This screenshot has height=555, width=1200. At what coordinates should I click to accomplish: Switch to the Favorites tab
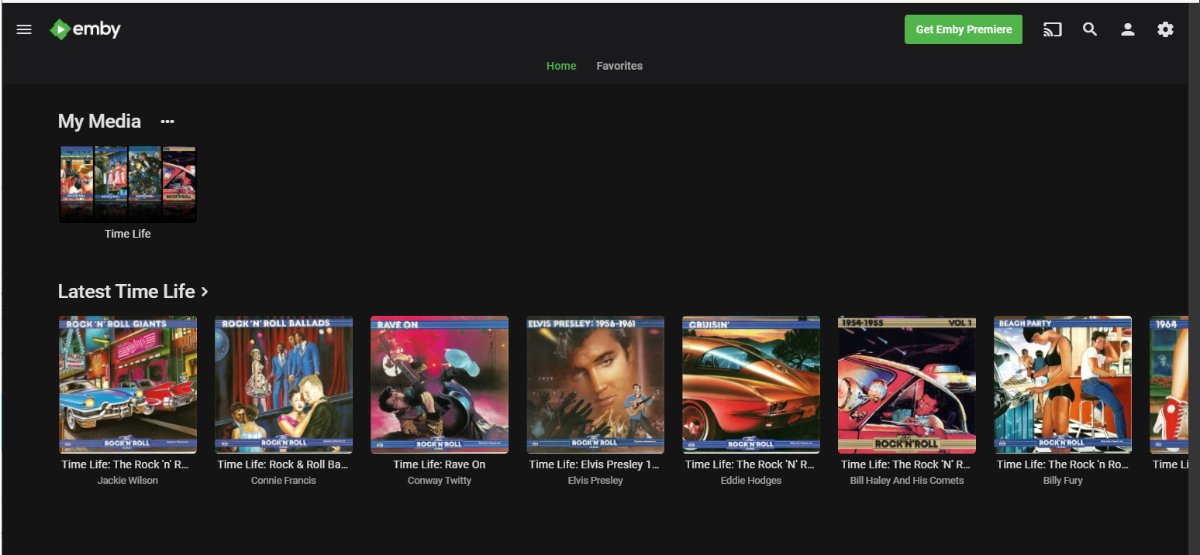pyautogui.click(x=620, y=66)
